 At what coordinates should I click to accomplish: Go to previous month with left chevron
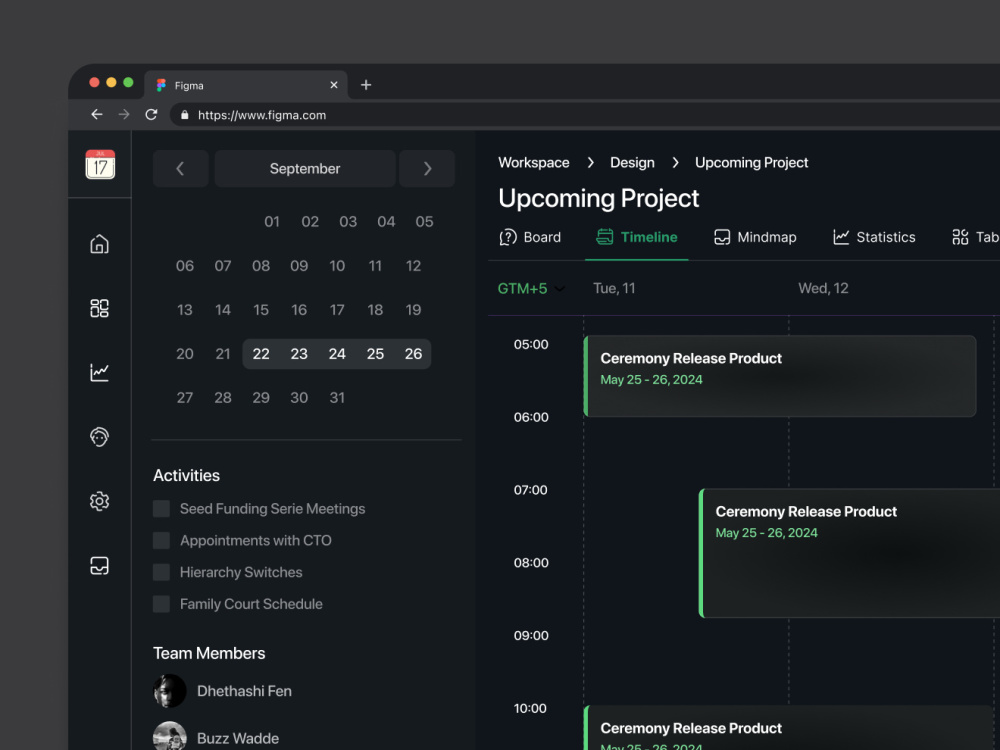tap(180, 168)
